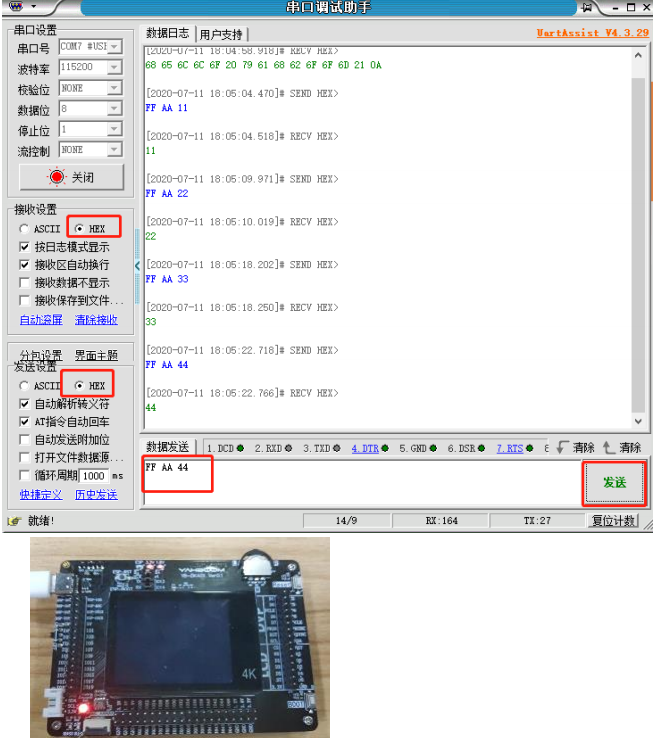Click the window resize grip

[648, 524]
